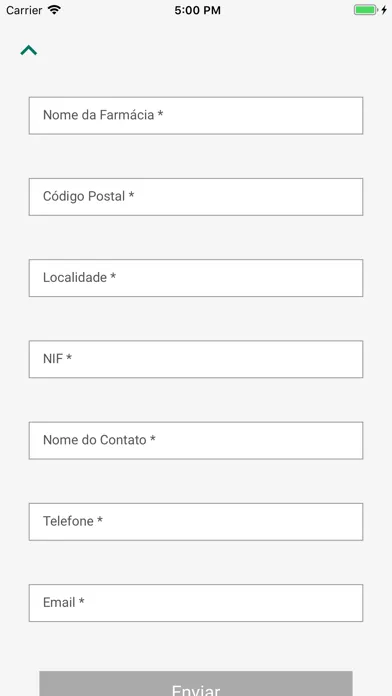Select the Código Postal input field
Image resolution: width=392 pixels, height=696 pixels.
[x=196, y=197]
